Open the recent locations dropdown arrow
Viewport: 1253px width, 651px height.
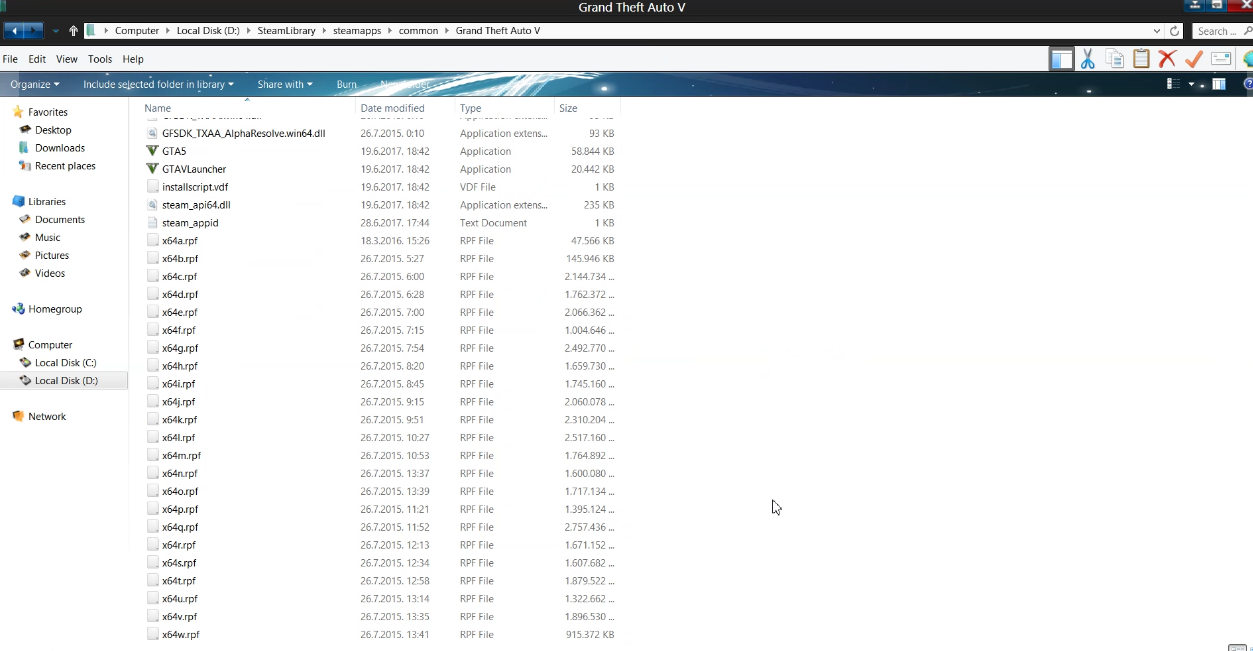coord(56,31)
